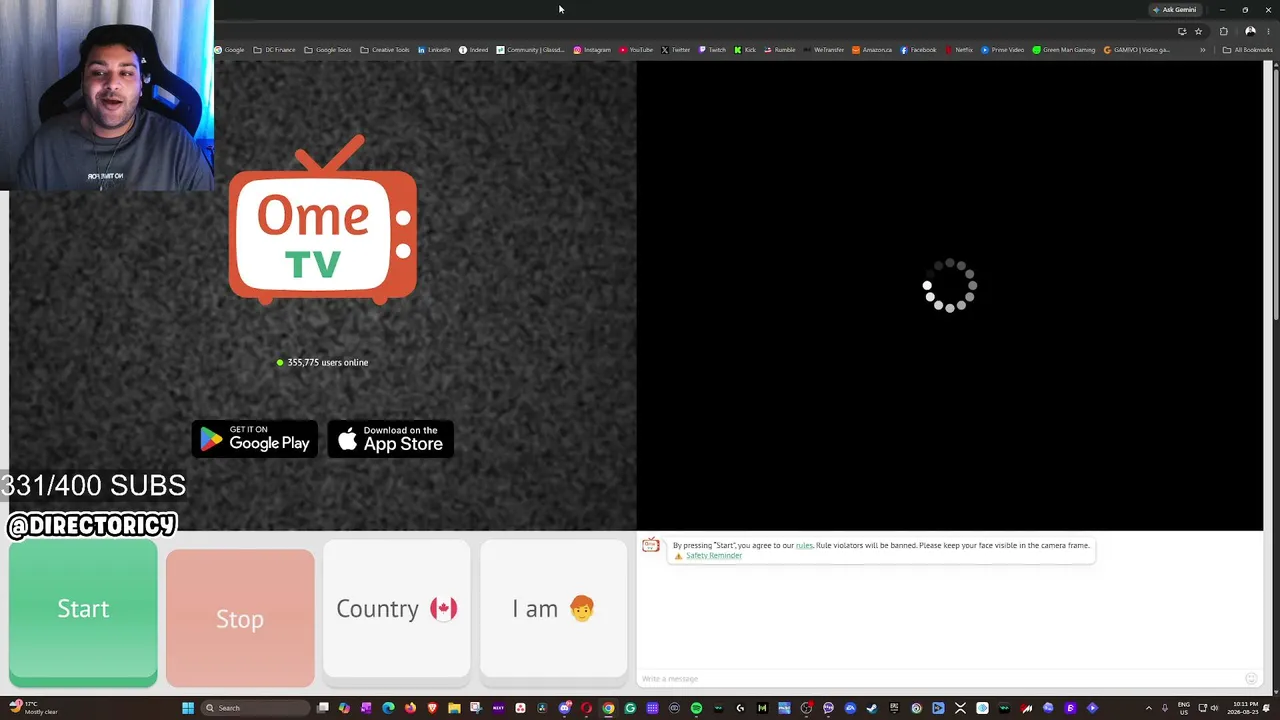Screen dimensions: 1280x720
Task: Click the taskbar Search box
Action: click(255, 708)
